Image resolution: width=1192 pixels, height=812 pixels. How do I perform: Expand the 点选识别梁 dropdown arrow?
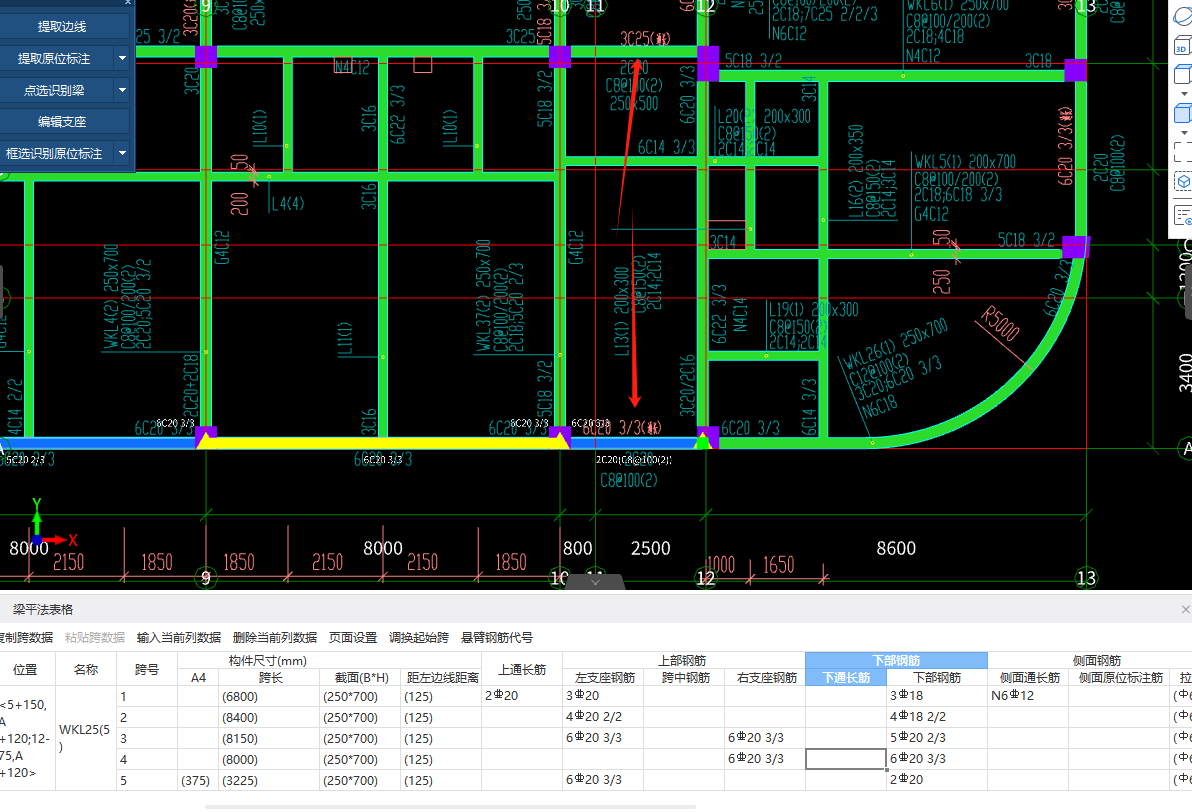(x=122, y=90)
